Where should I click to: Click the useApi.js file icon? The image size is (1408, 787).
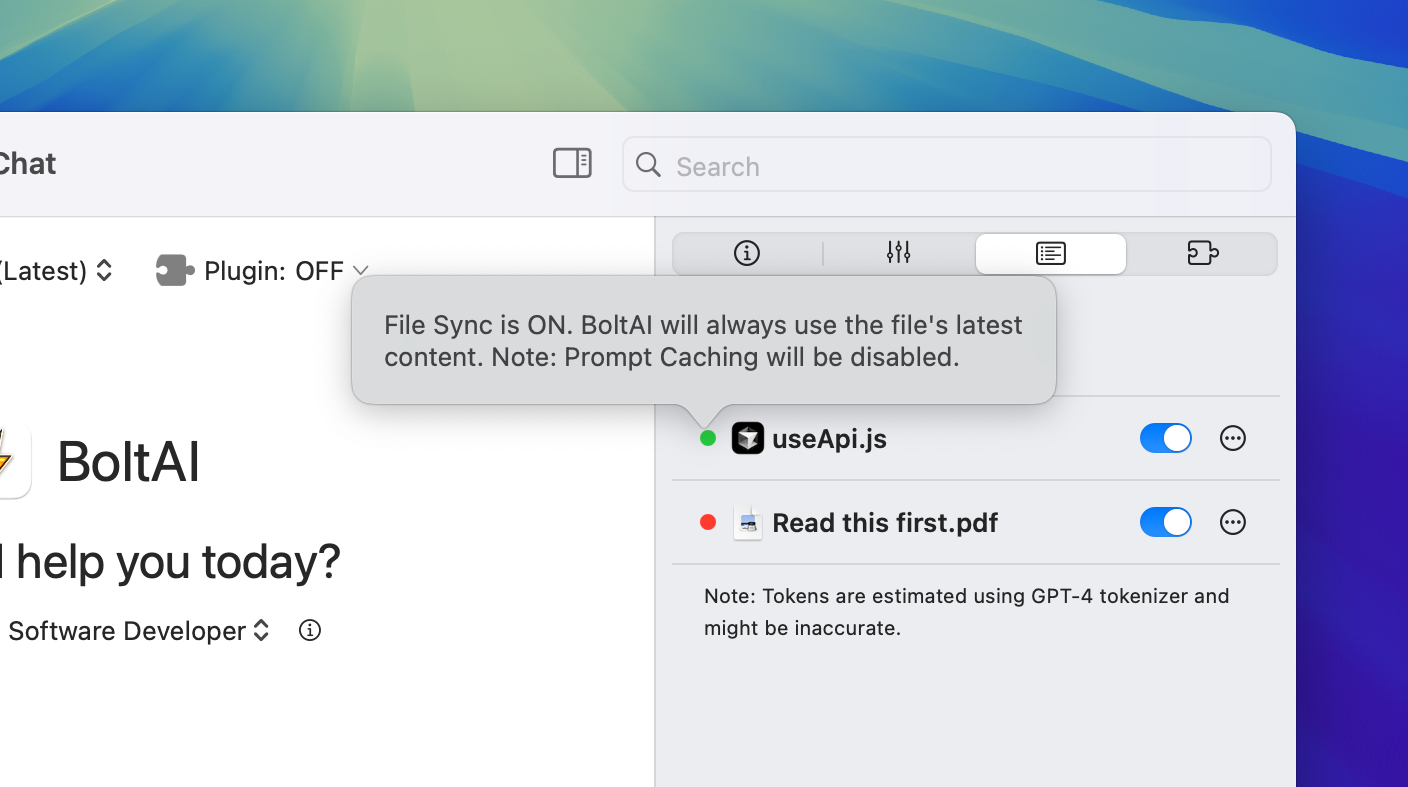pos(747,438)
